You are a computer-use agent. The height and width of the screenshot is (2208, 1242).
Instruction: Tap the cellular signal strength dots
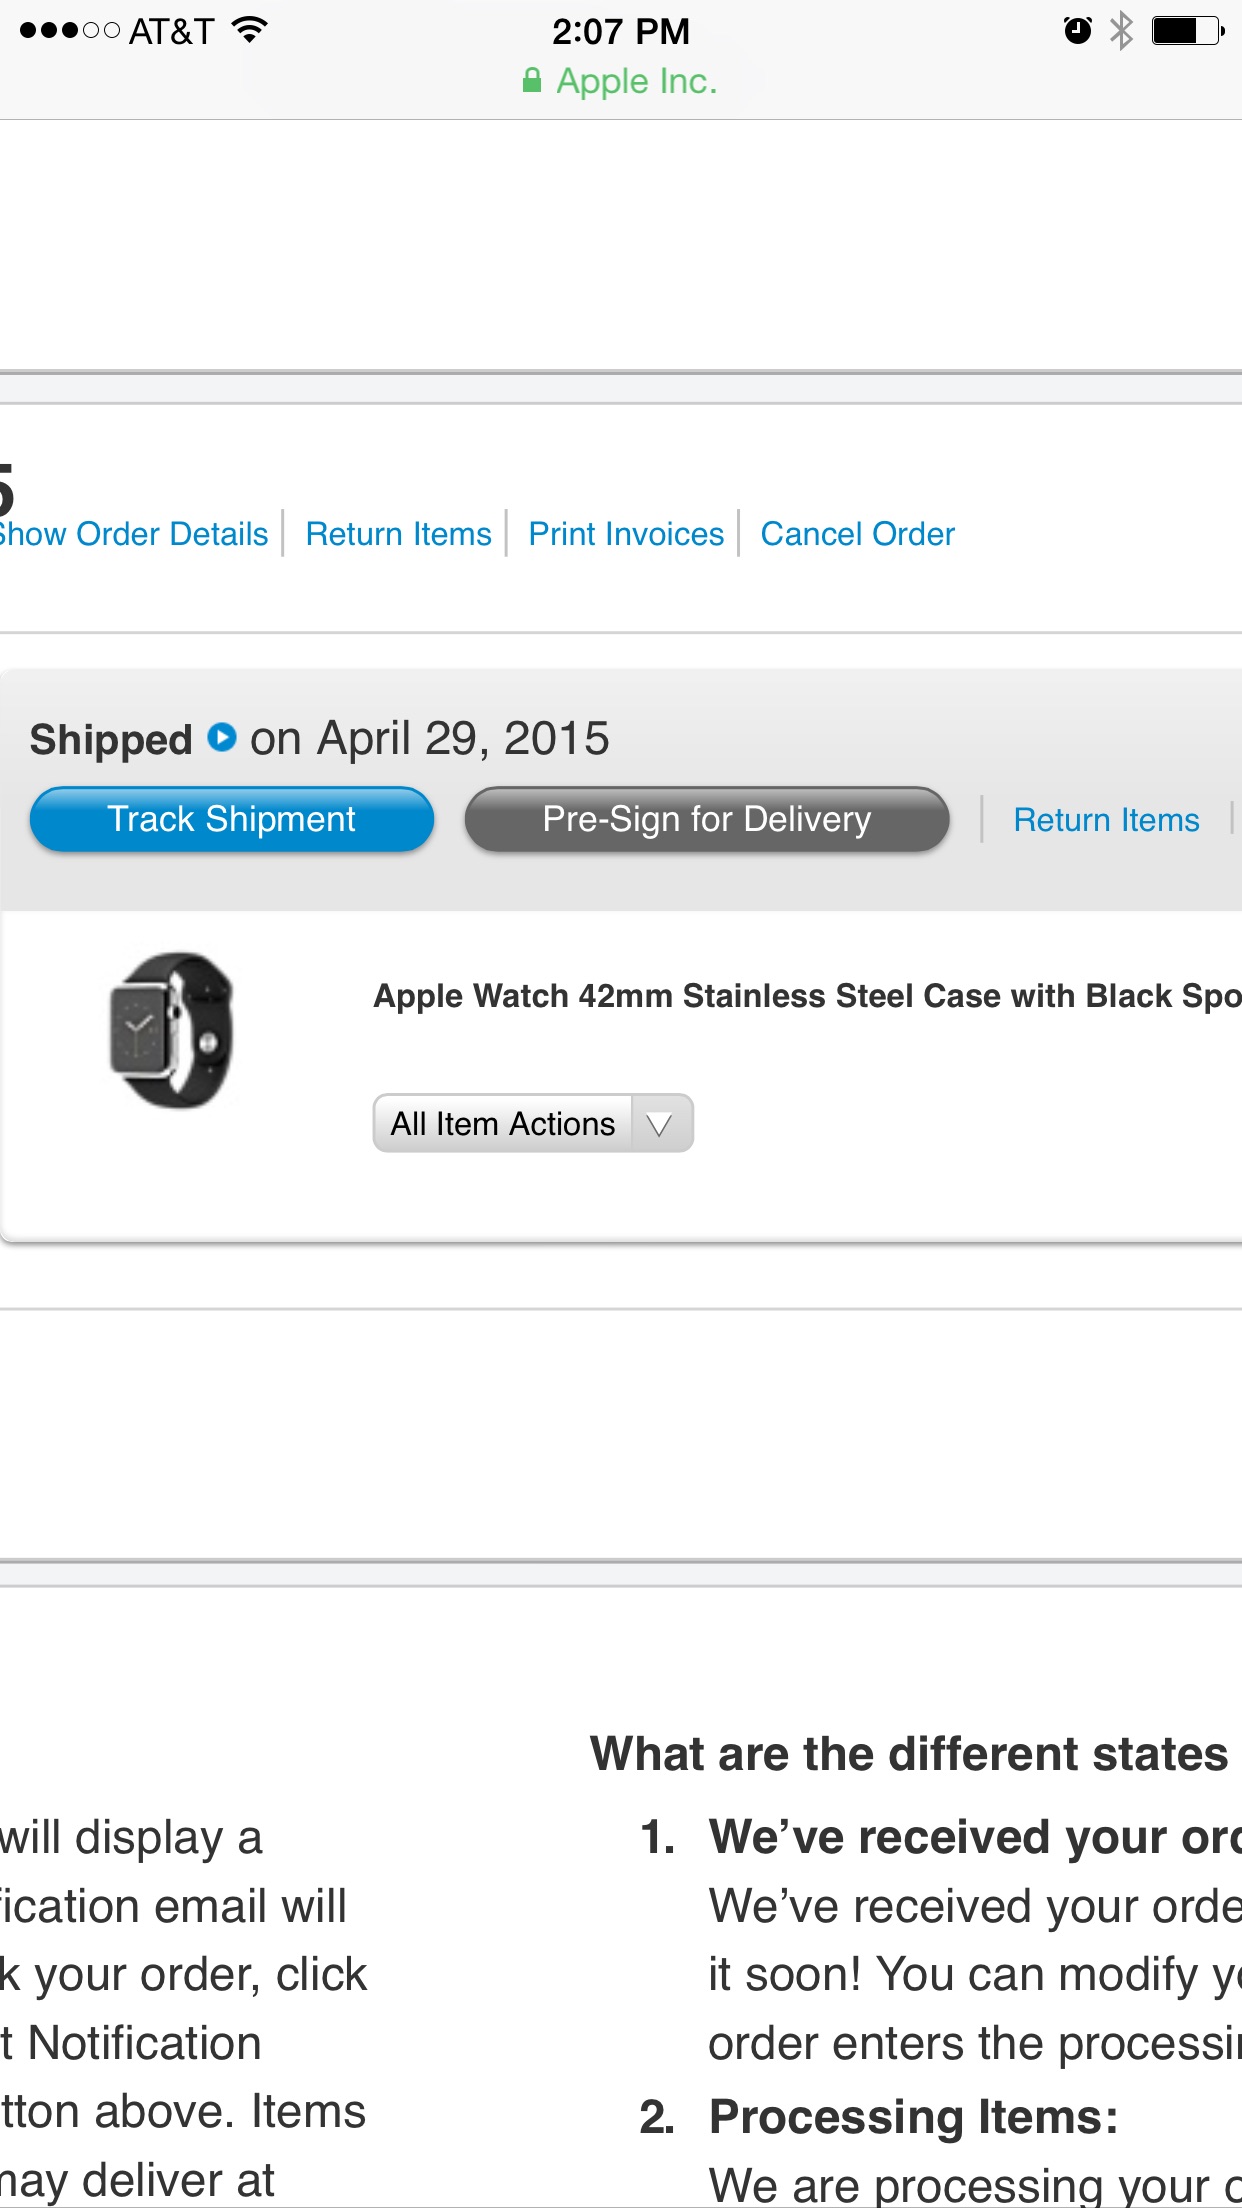click(x=69, y=31)
